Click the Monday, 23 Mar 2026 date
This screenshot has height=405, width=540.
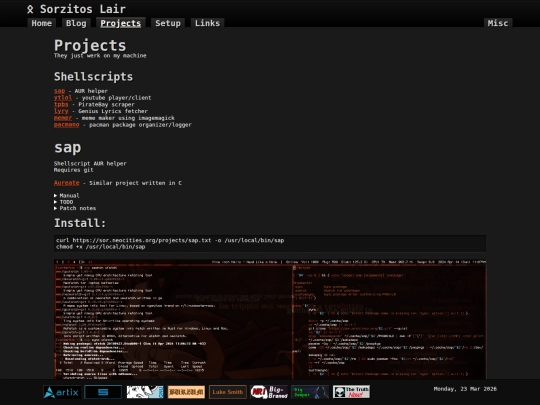pos(465,389)
